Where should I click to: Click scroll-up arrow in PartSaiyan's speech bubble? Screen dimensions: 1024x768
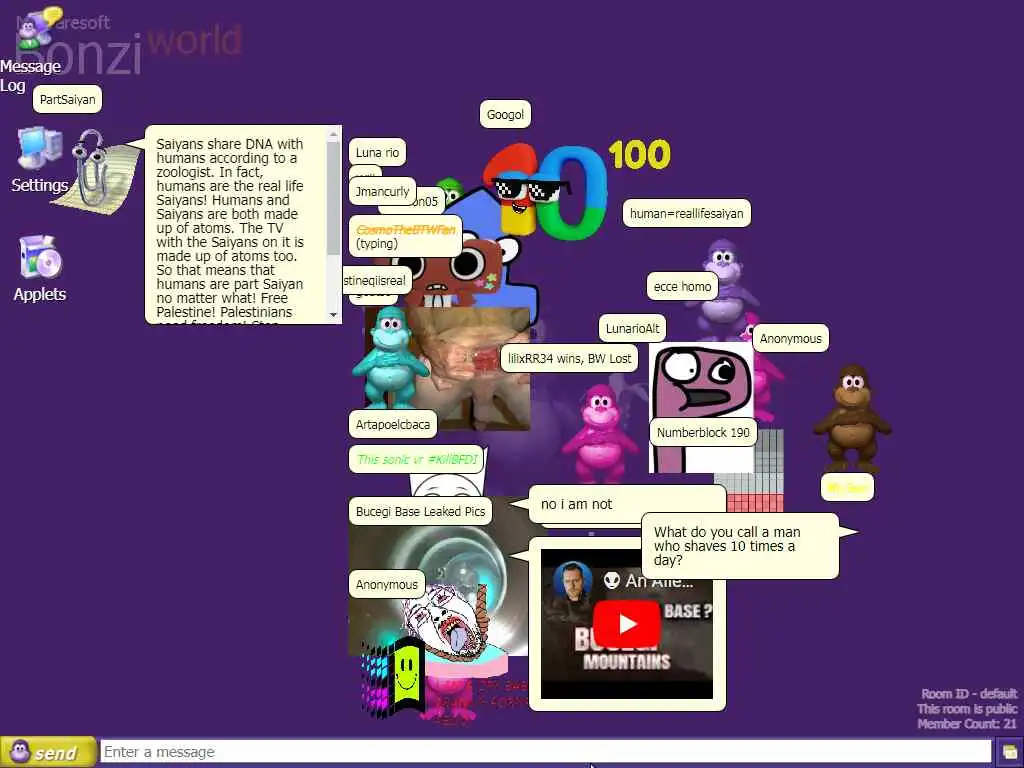(x=334, y=133)
